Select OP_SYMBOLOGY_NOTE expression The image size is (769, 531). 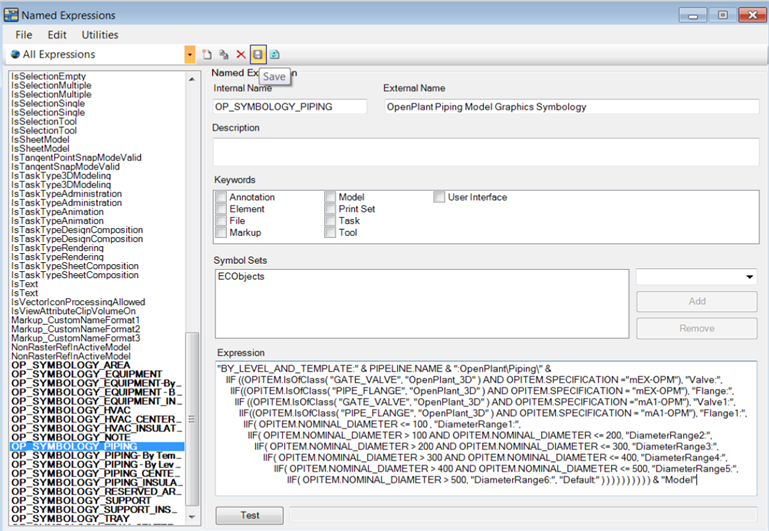[x=71, y=437]
